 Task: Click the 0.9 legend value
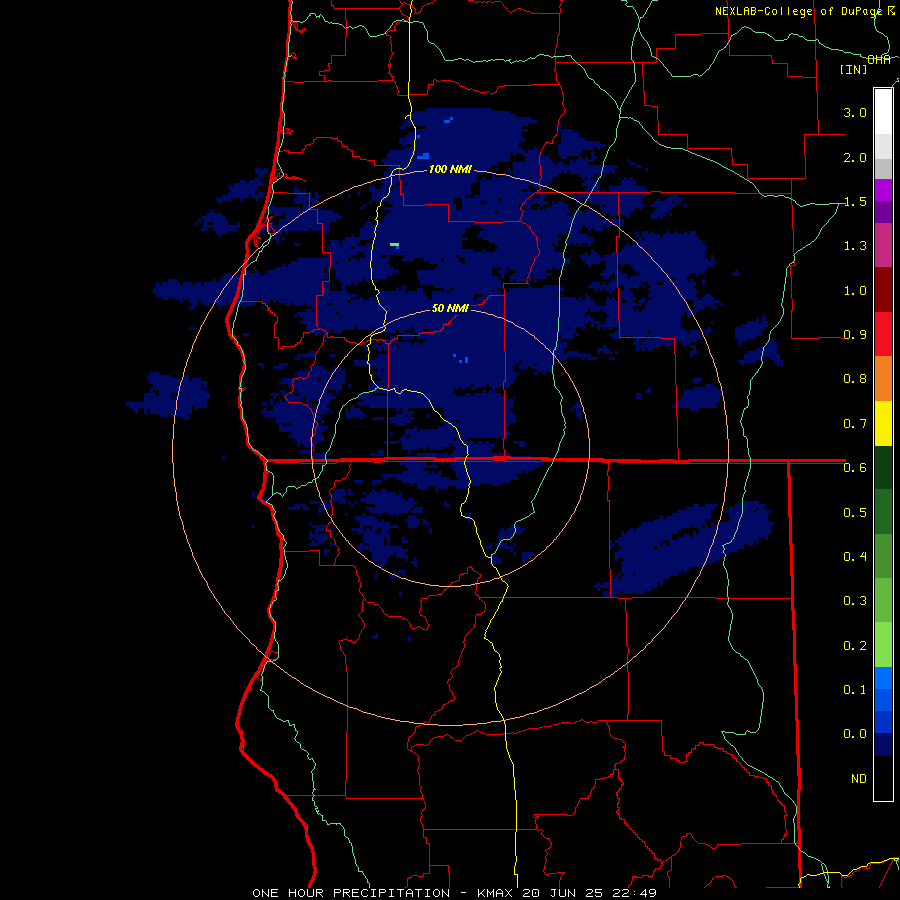coord(855,335)
